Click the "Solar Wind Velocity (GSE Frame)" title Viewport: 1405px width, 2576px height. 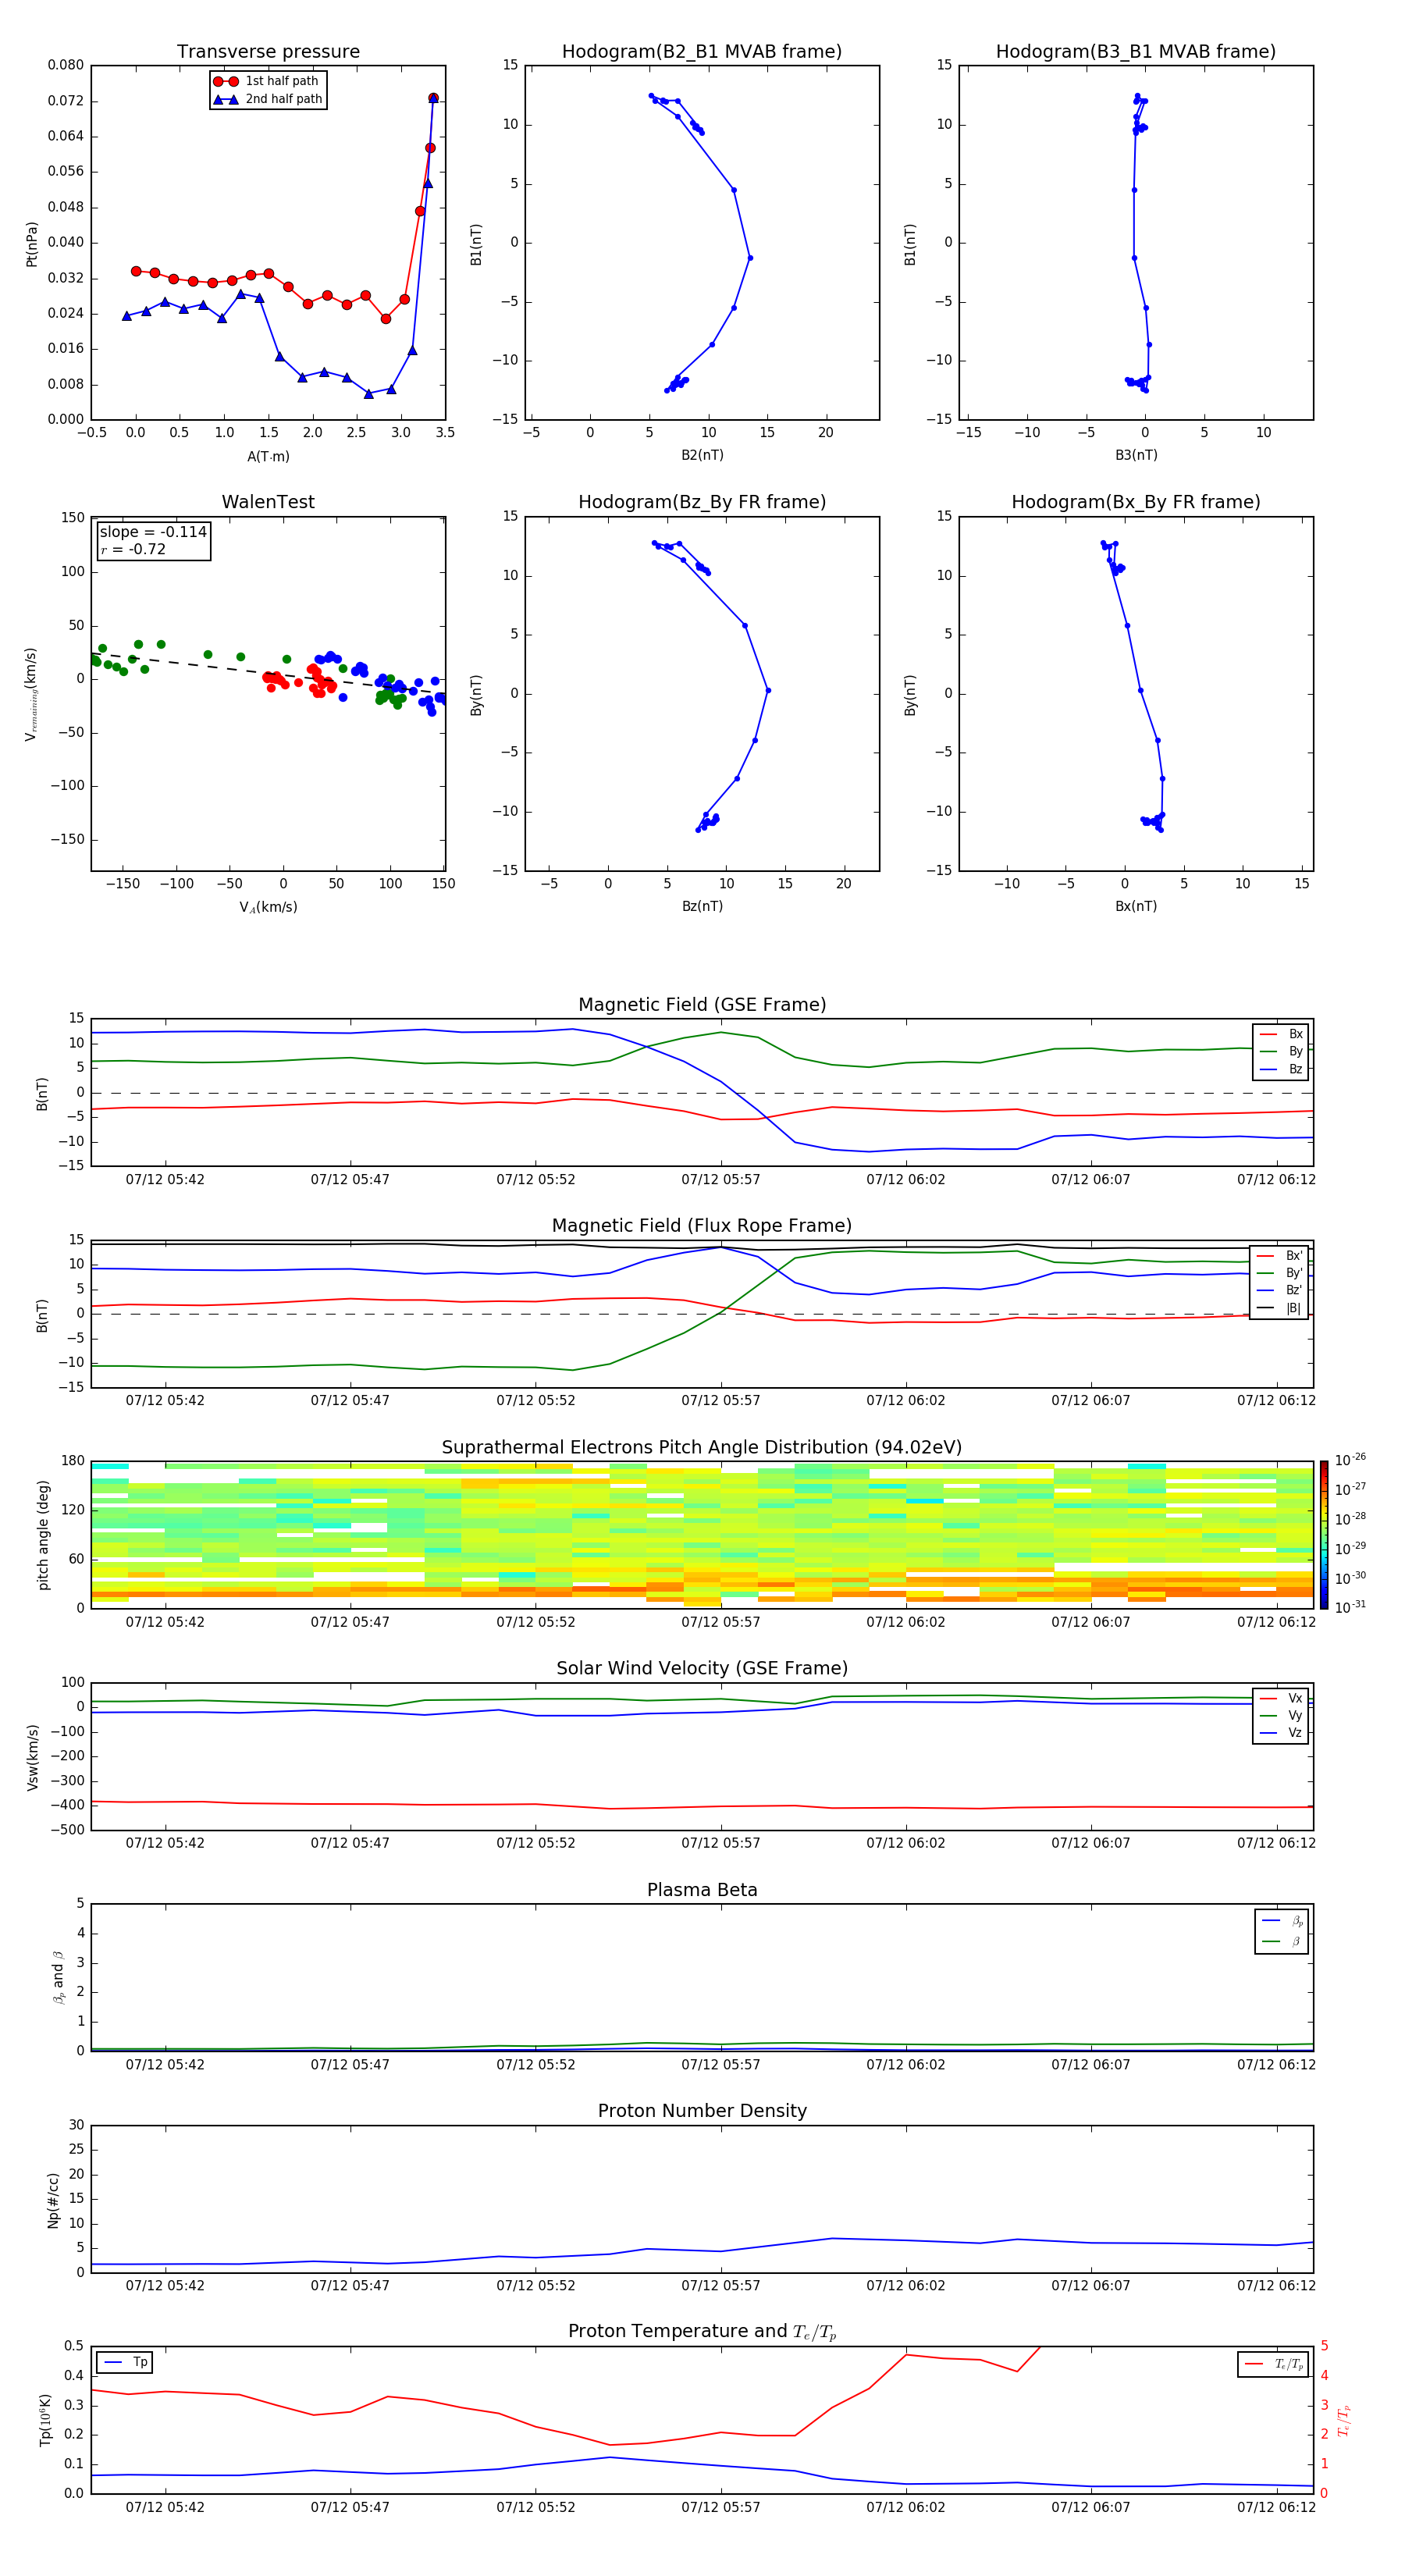(702, 1668)
